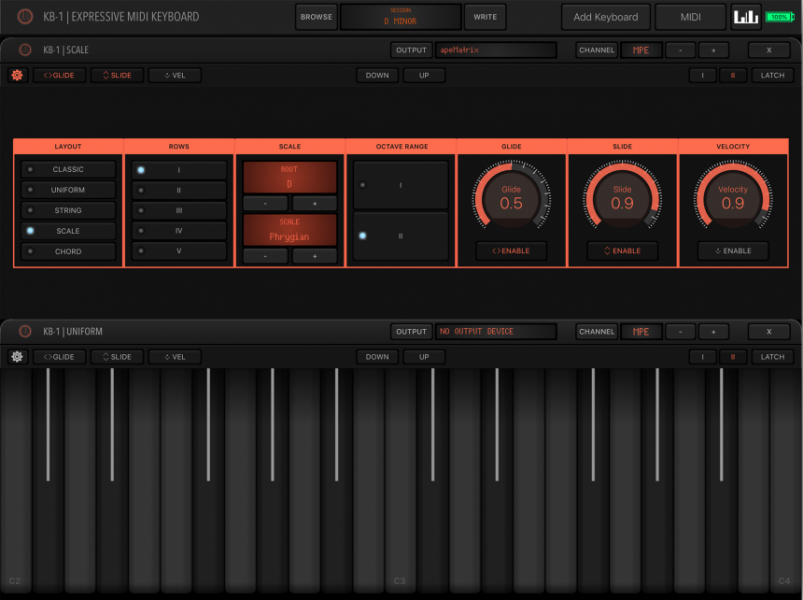
Task: Open the OUTPUT selector showing apeMatrix
Action: pos(497,49)
